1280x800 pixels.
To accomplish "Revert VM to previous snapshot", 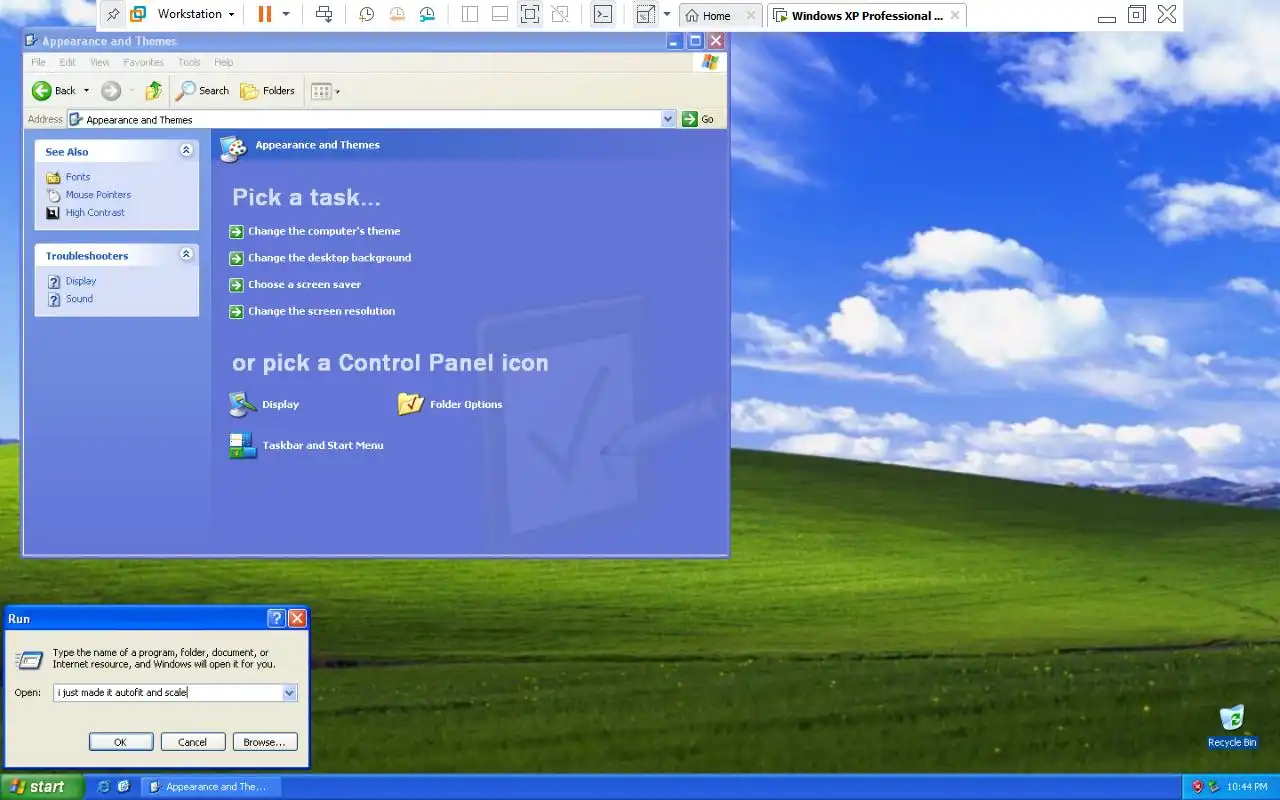I will (397, 14).
